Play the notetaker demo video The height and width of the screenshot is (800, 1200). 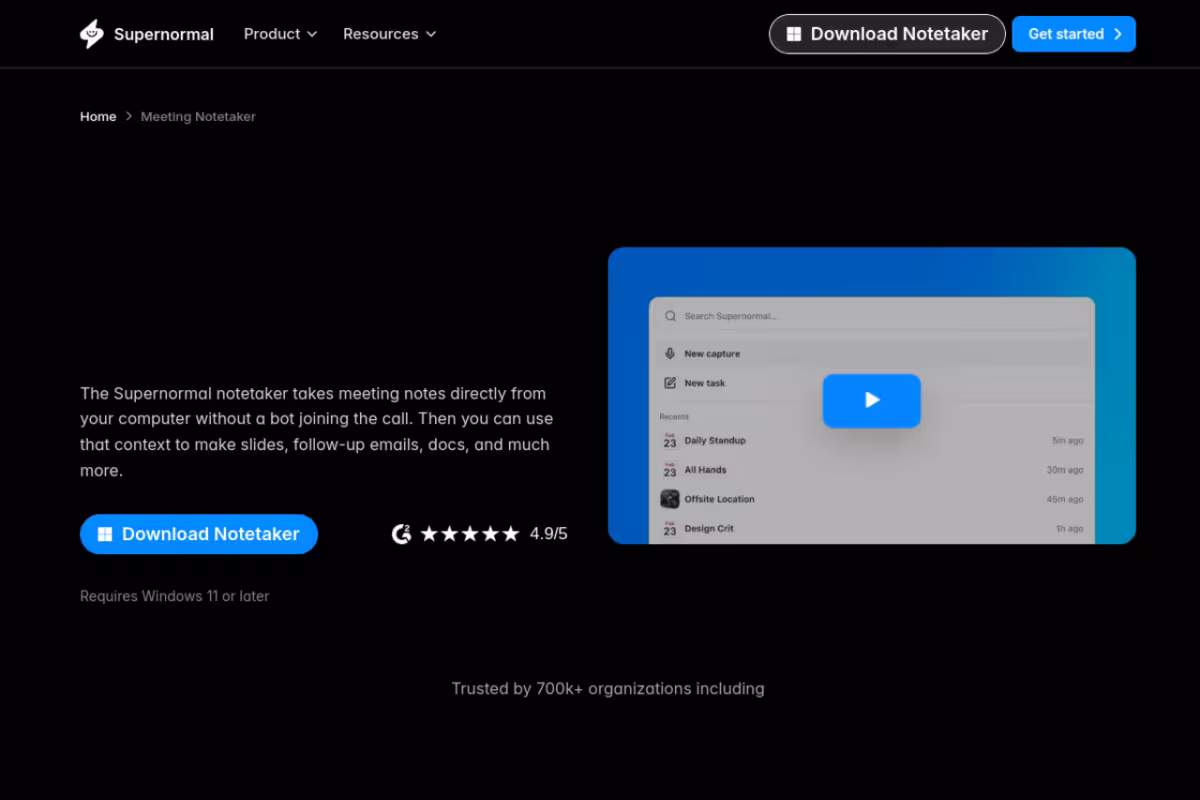click(x=872, y=400)
